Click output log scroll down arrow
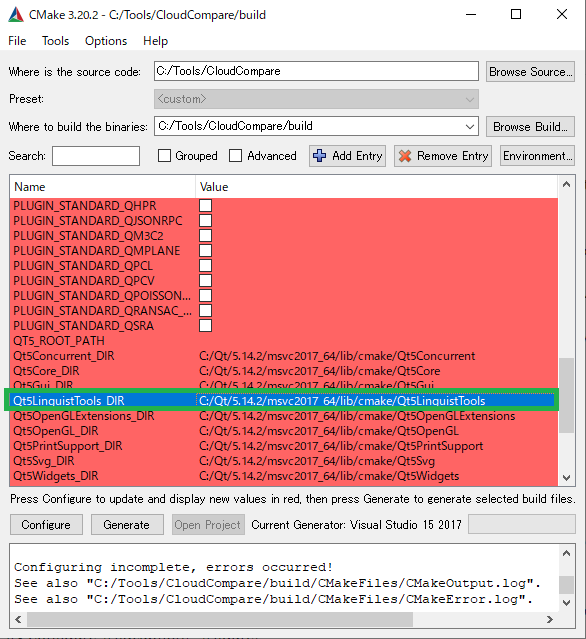Screen dimensions: 586x639 pyautogui.click(x=566, y=602)
